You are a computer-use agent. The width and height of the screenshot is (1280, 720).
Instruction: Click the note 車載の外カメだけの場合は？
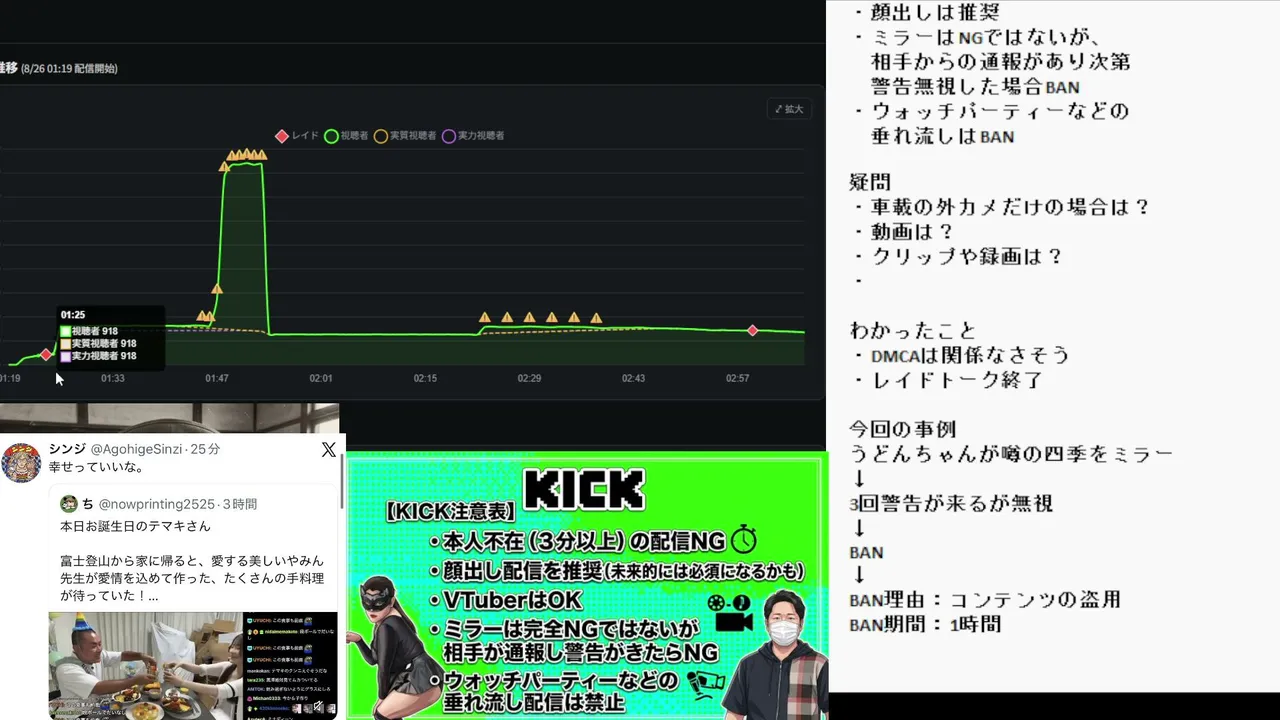coord(1002,207)
